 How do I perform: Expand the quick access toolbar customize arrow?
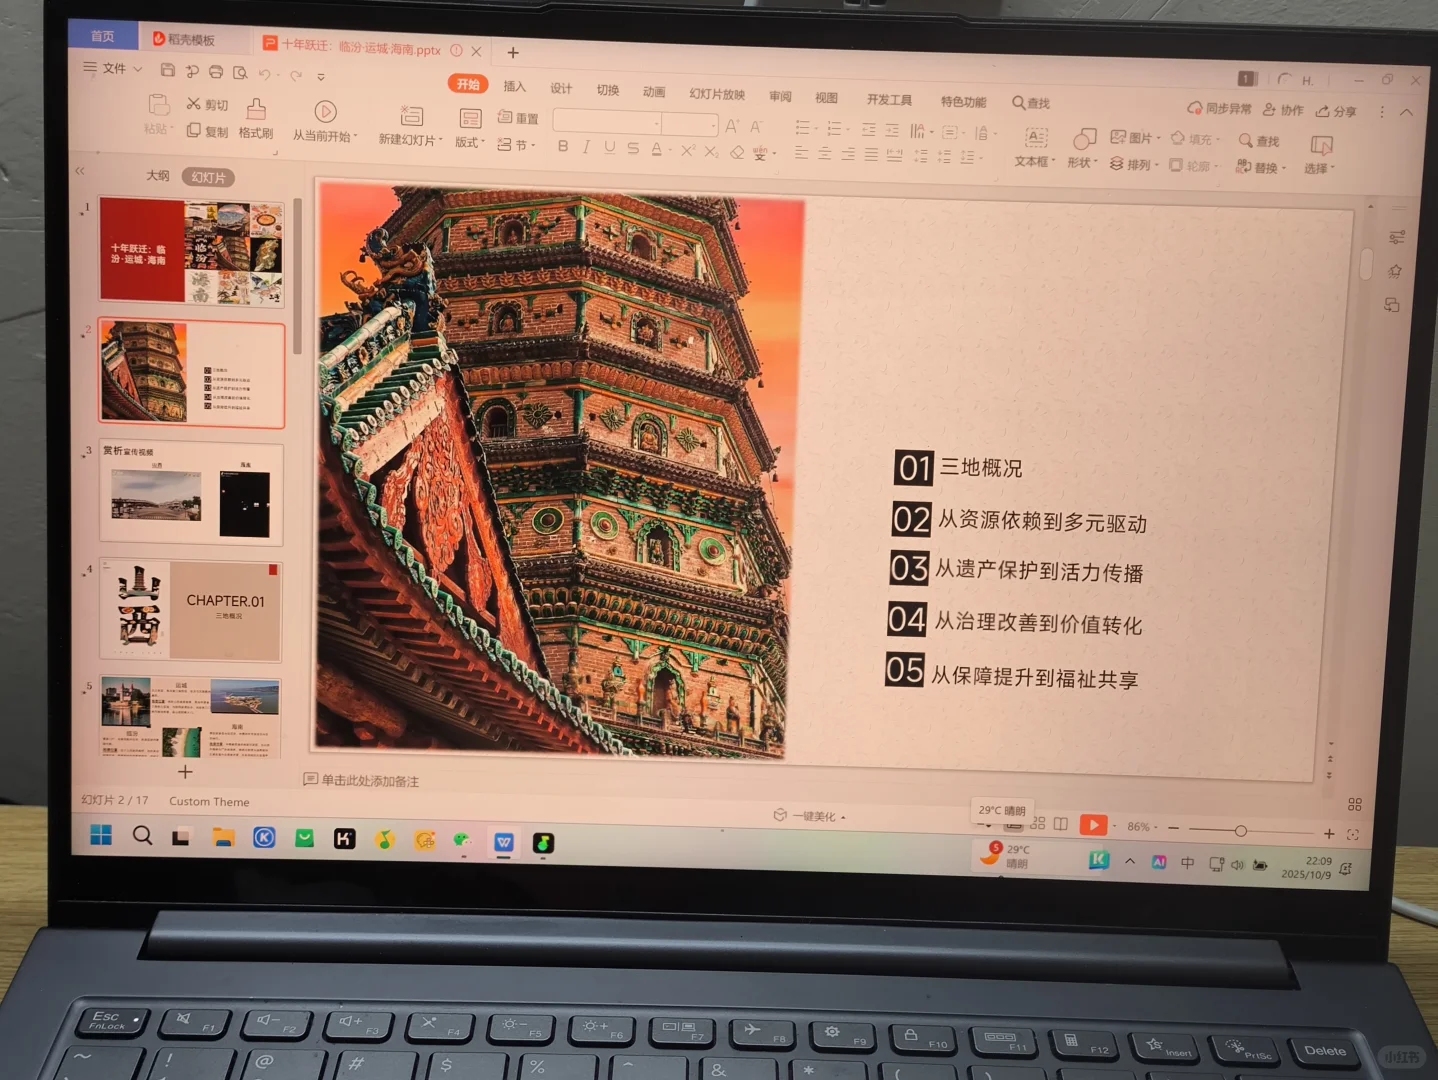pos(321,76)
